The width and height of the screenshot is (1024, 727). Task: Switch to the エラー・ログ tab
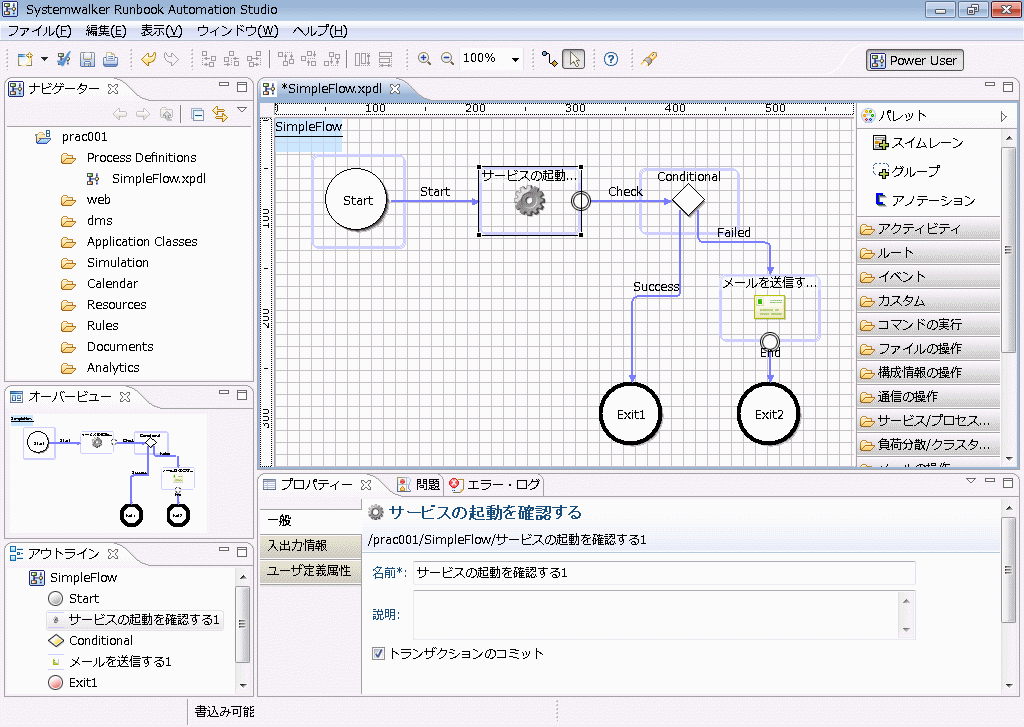point(496,485)
